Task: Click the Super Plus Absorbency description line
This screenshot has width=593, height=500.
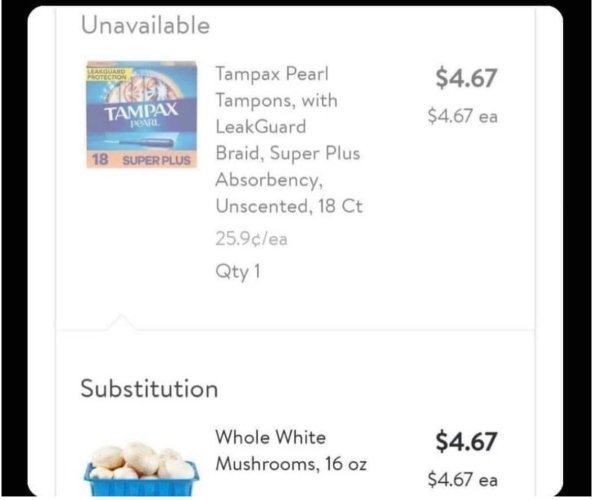Action: pos(288,166)
